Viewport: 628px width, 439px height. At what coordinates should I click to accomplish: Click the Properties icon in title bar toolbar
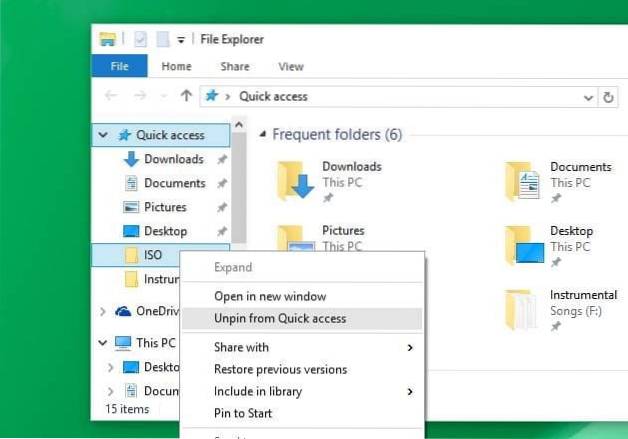coord(139,40)
